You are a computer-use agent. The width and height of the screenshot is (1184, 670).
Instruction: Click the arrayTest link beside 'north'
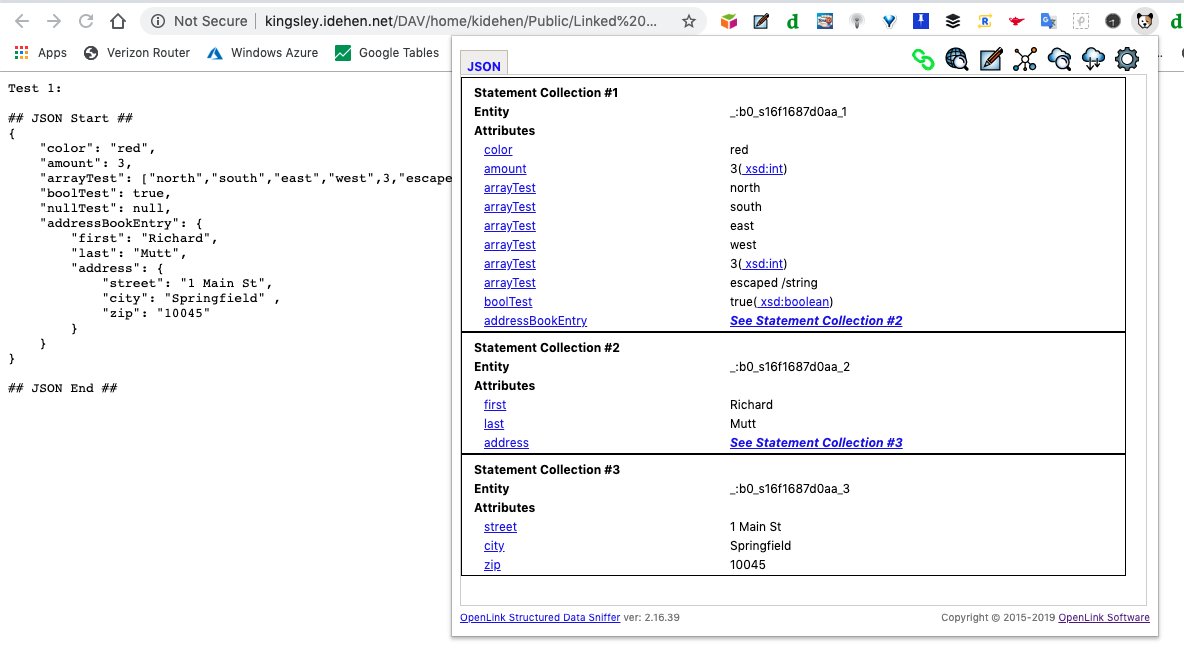pyautogui.click(x=510, y=187)
